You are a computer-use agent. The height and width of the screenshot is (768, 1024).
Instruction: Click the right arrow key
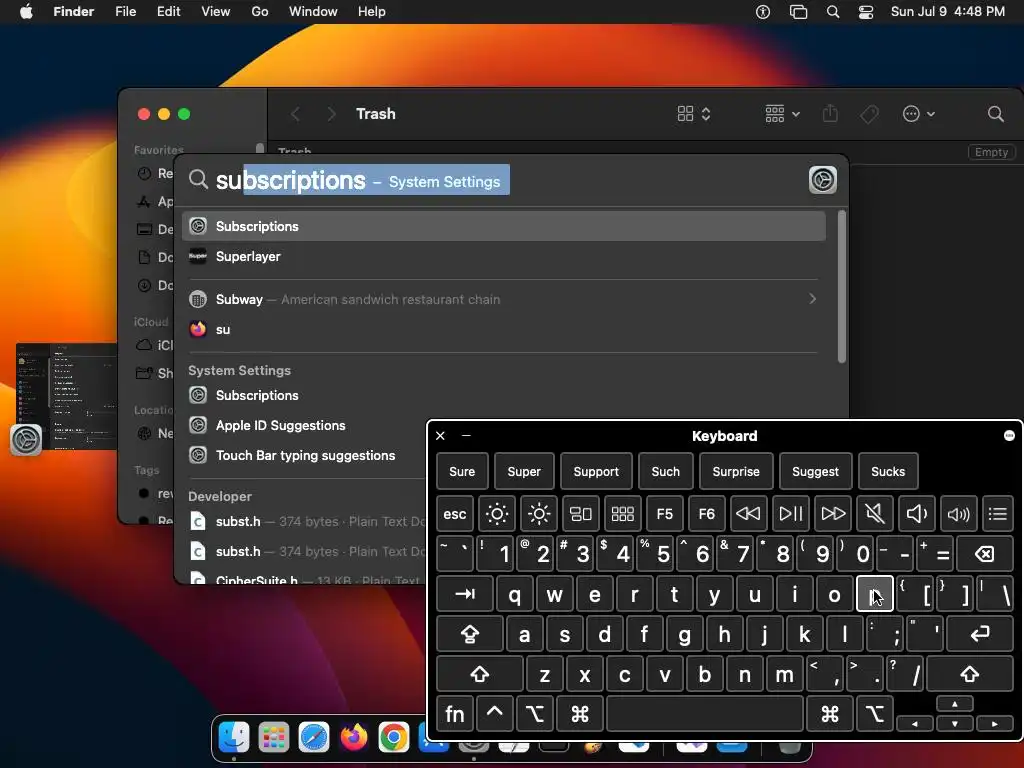point(995,724)
